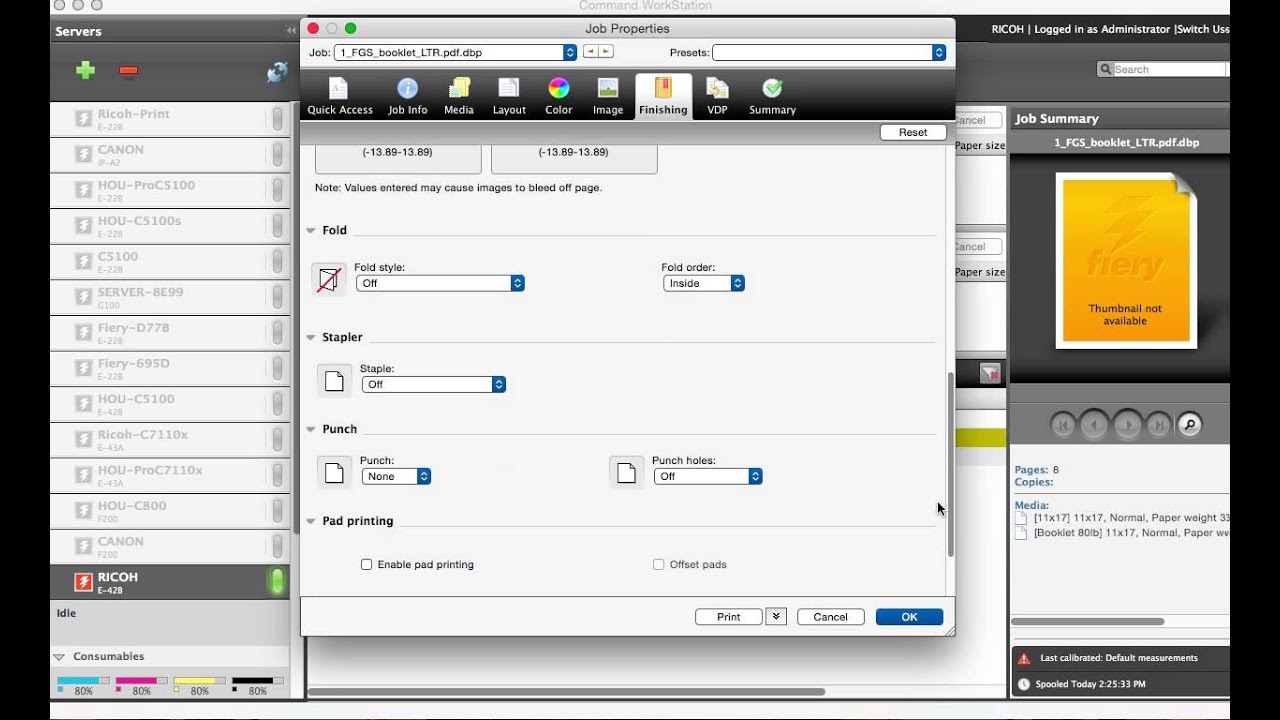Viewport: 1280px width, 720px height.
Task: Click the Fiery icon of RICOH E-428 server
Action: pyautogui.click(x=84, y=582)
